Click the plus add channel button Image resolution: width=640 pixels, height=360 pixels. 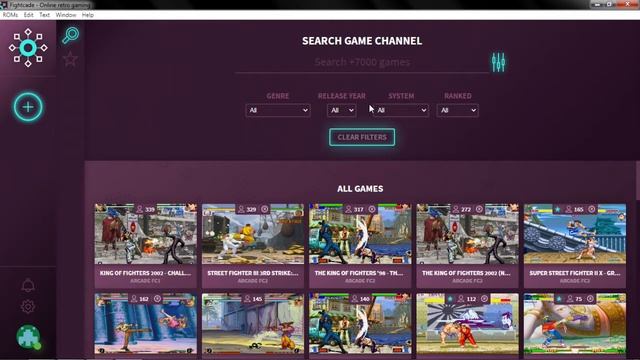coord(28,107)
